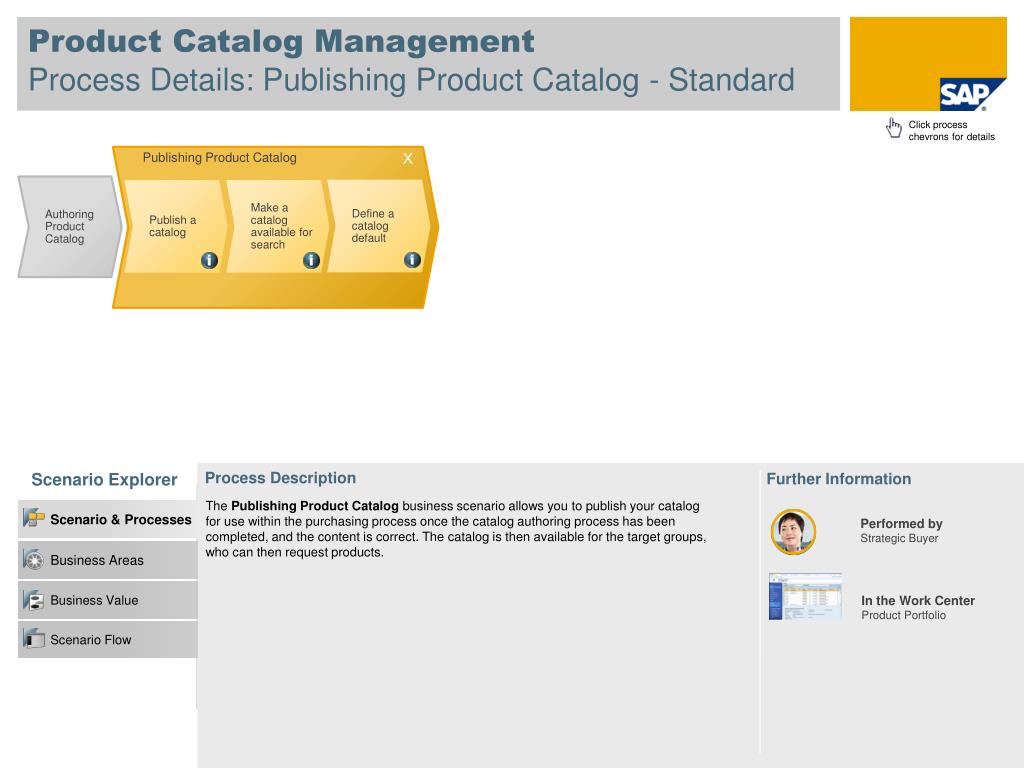Click the hand pointer hint icon
This screenshot has width=1024, height=768.
pyautogui.click(x=893, y=128)
